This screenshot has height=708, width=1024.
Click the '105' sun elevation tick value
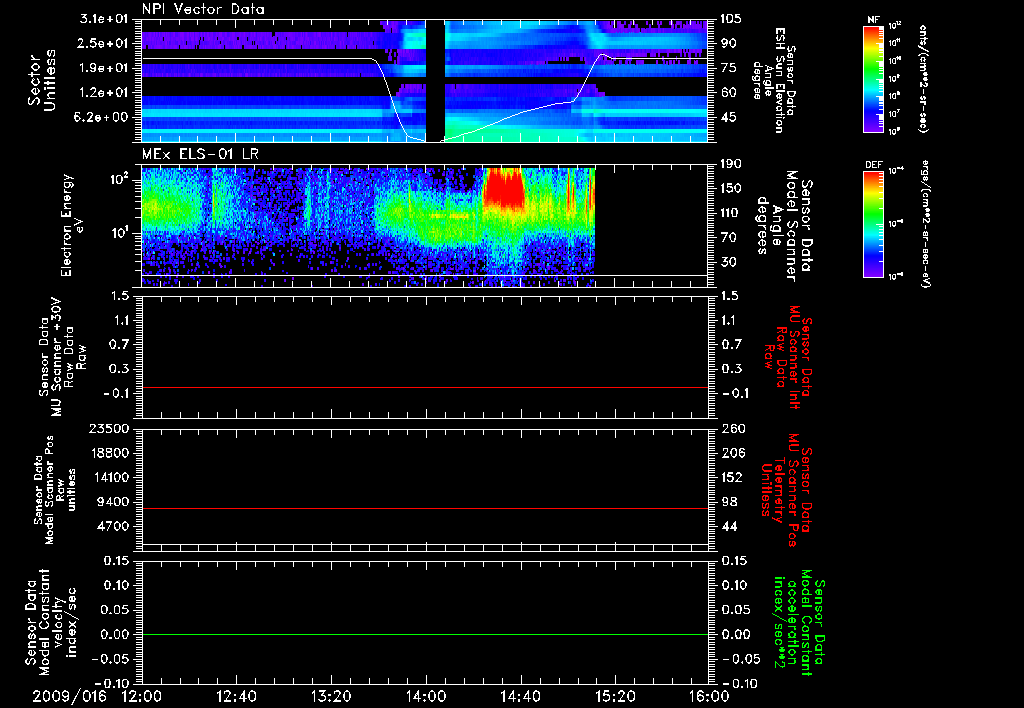coord(731,19)
